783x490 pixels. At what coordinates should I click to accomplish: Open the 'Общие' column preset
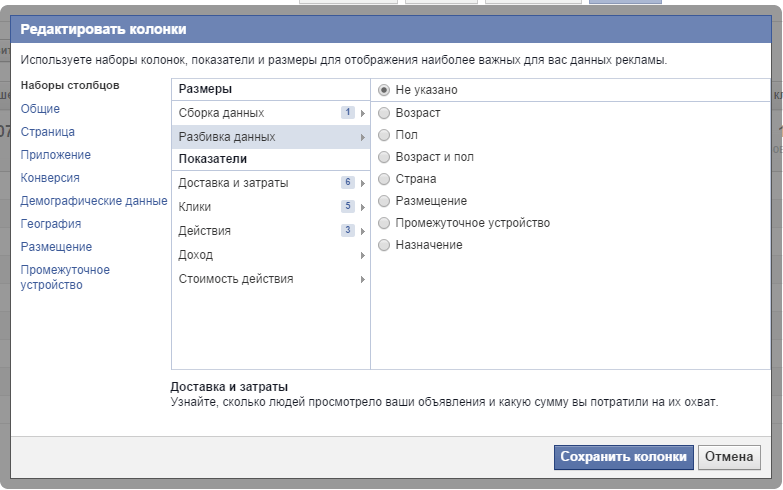pos(40,109)
